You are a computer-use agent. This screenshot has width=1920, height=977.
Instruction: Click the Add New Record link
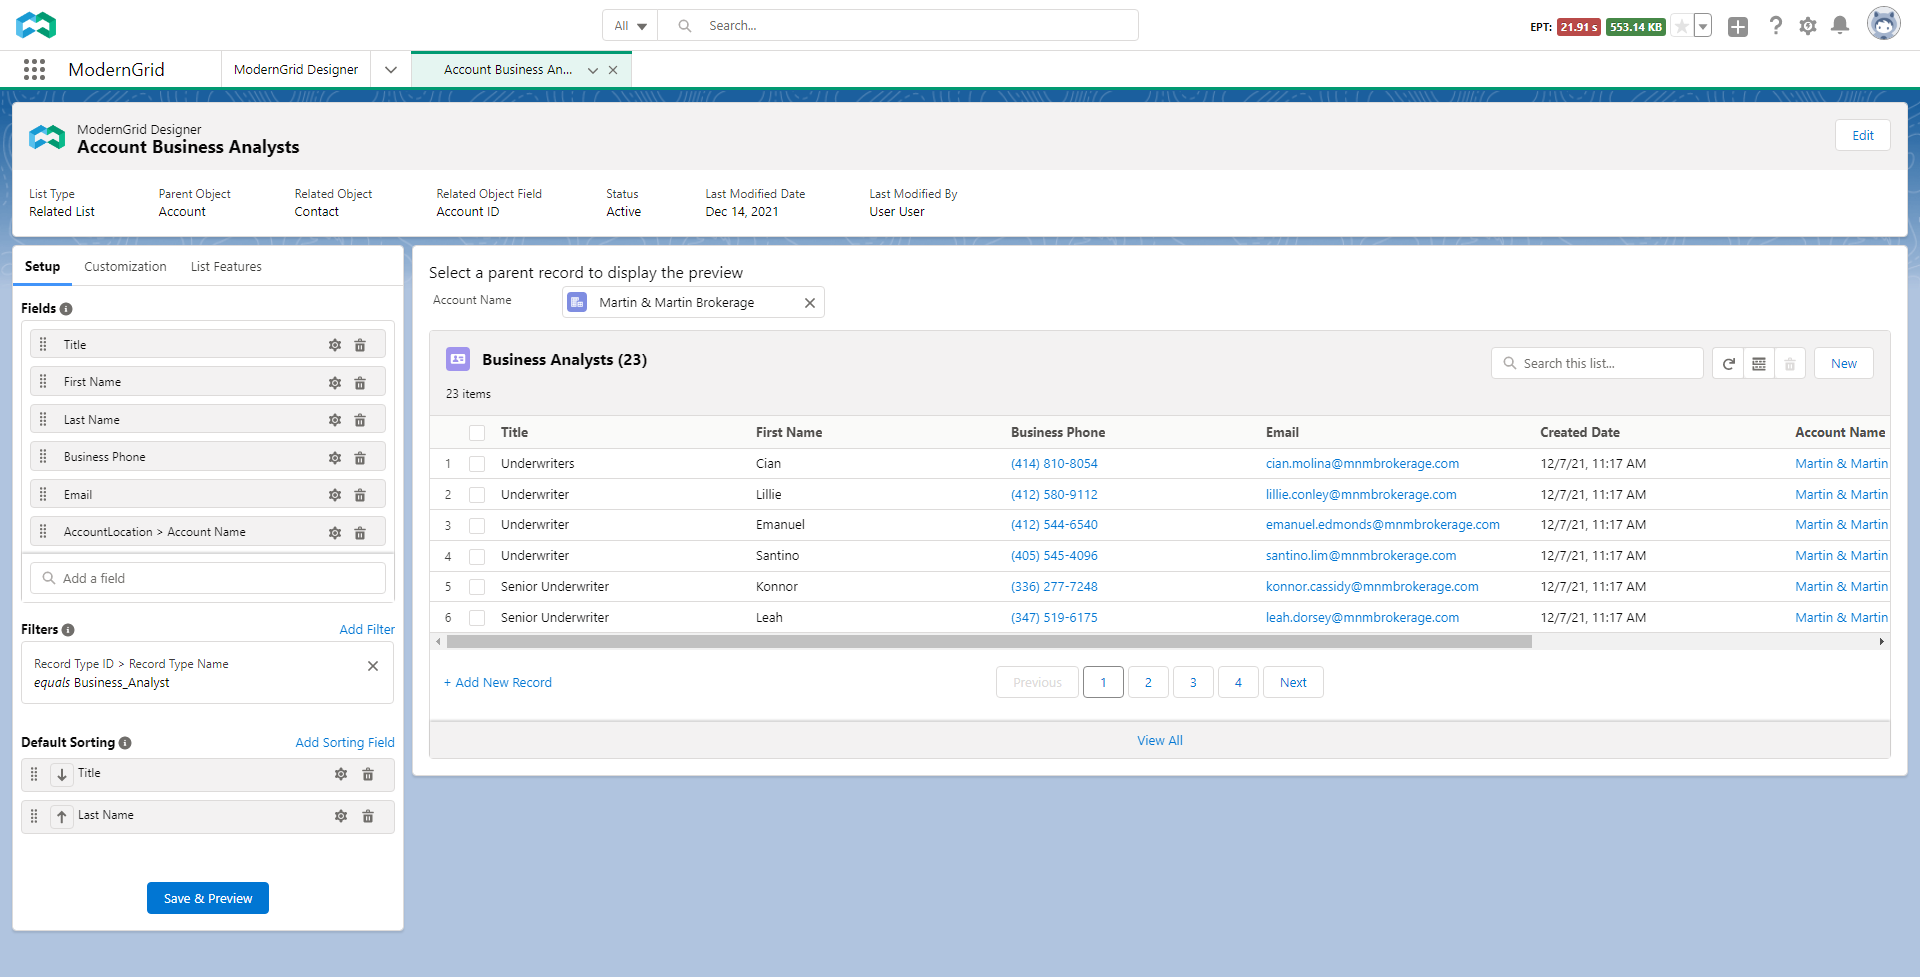point(498,683)
